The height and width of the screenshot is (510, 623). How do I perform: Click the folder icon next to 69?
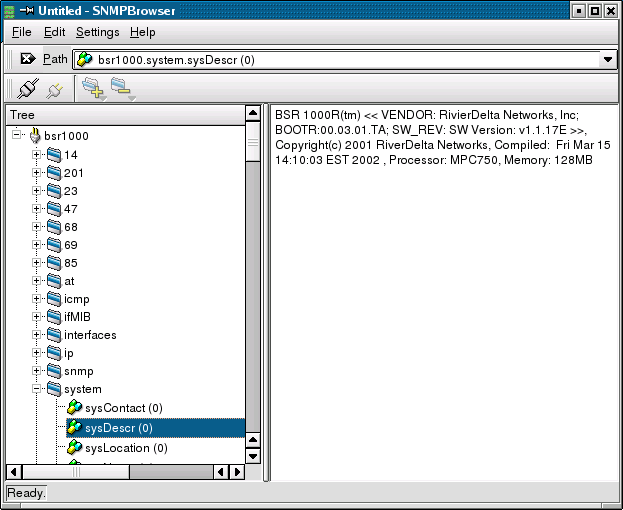click(54, 245)
